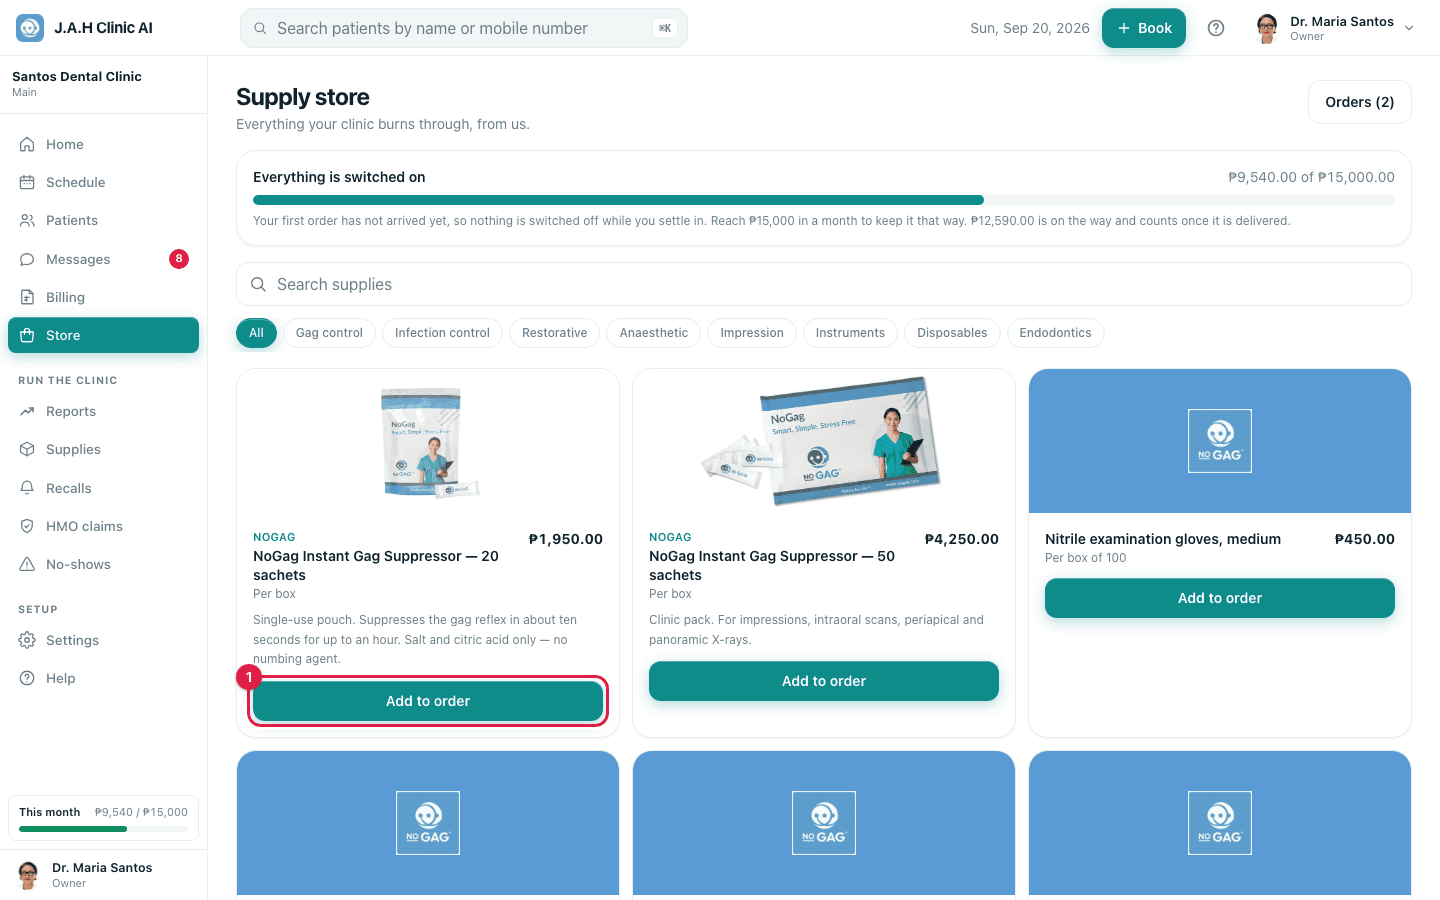The height and width of the screenshot is (900, 1440).
Task: Open Patients in the sidebar
Action: [103, 220]
